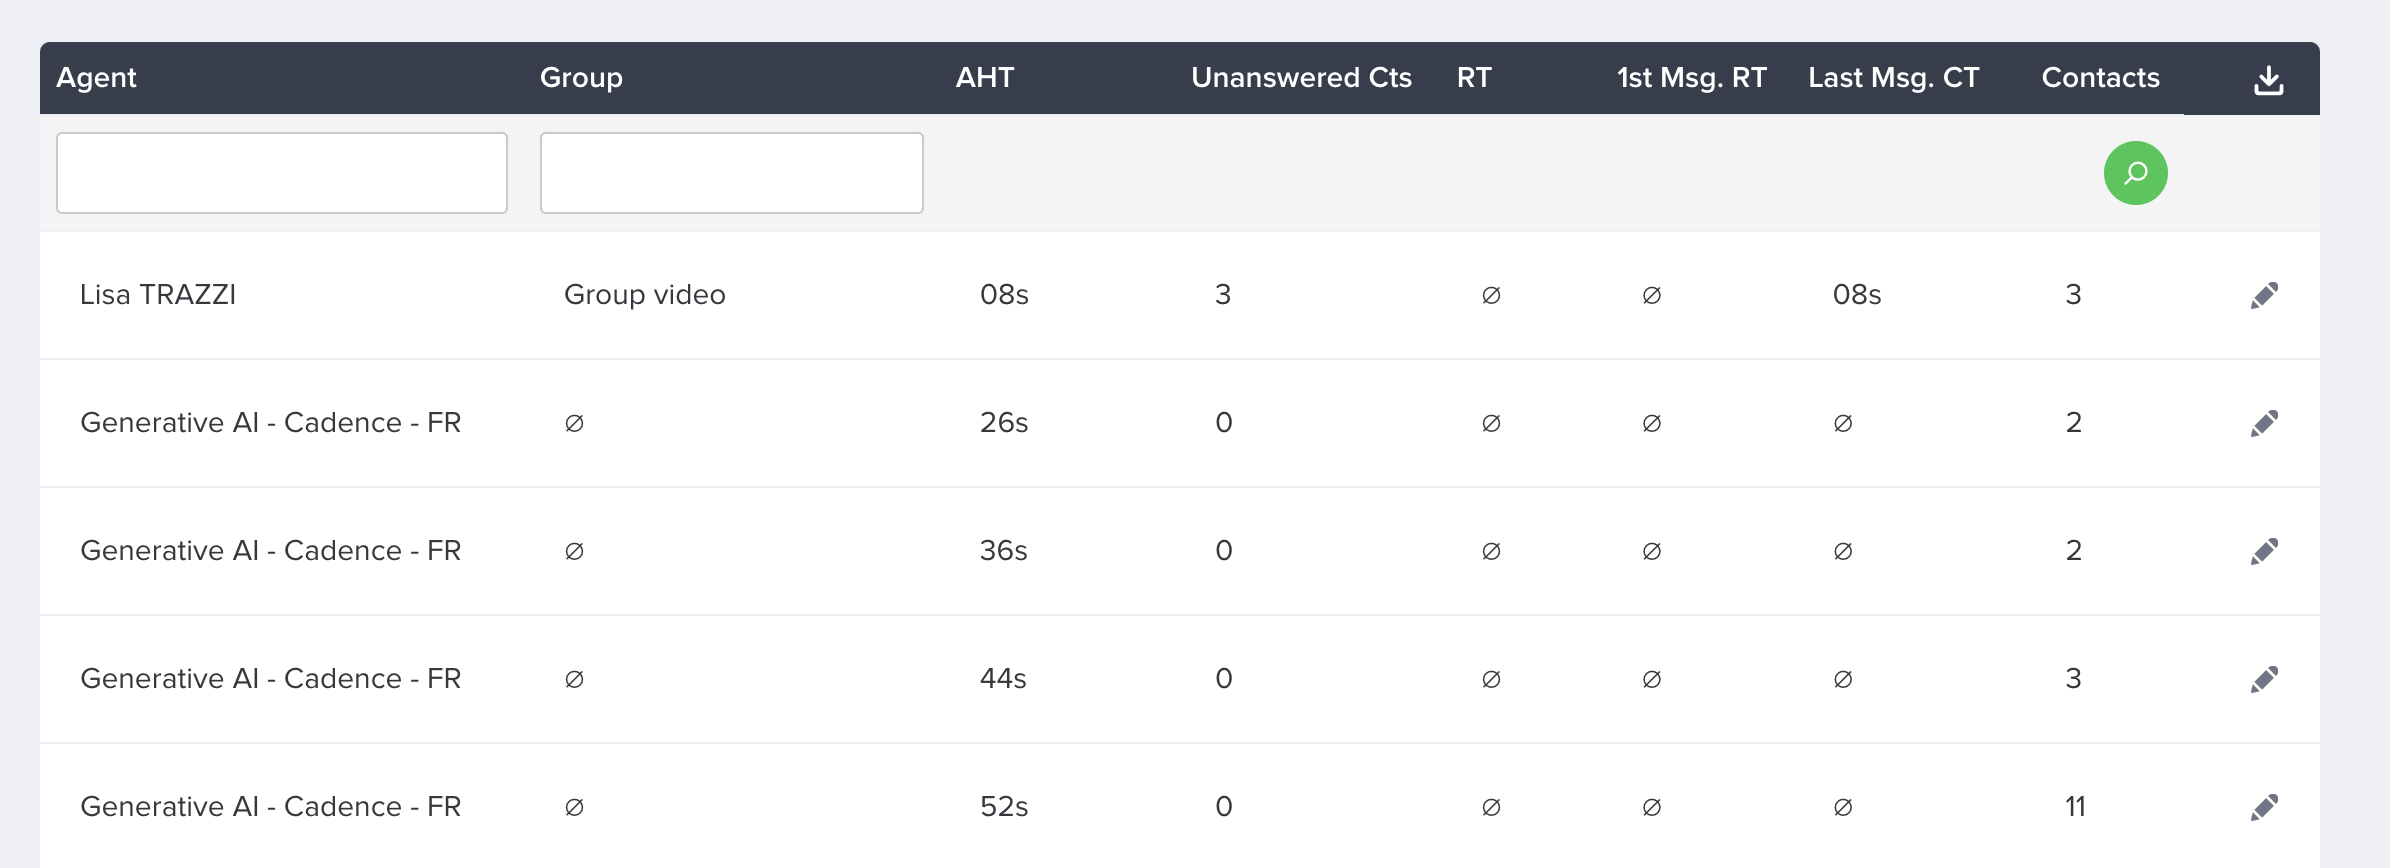2390x868 pixels.
Task: Click the download export icon in header
Action: point(2268,79)
